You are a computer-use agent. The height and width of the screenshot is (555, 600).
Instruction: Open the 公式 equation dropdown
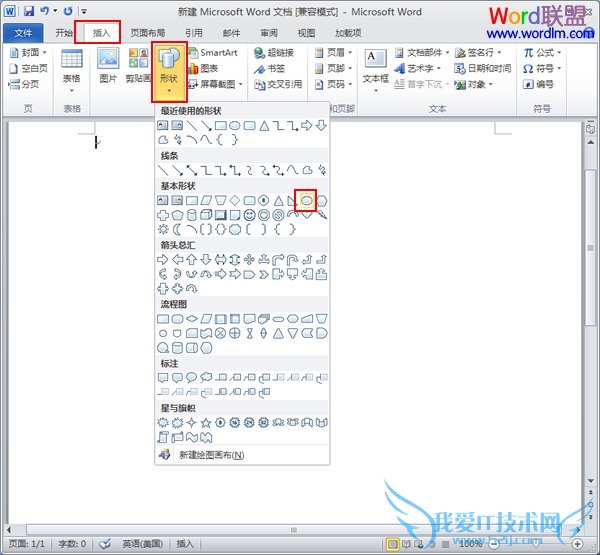click(542, 52)
